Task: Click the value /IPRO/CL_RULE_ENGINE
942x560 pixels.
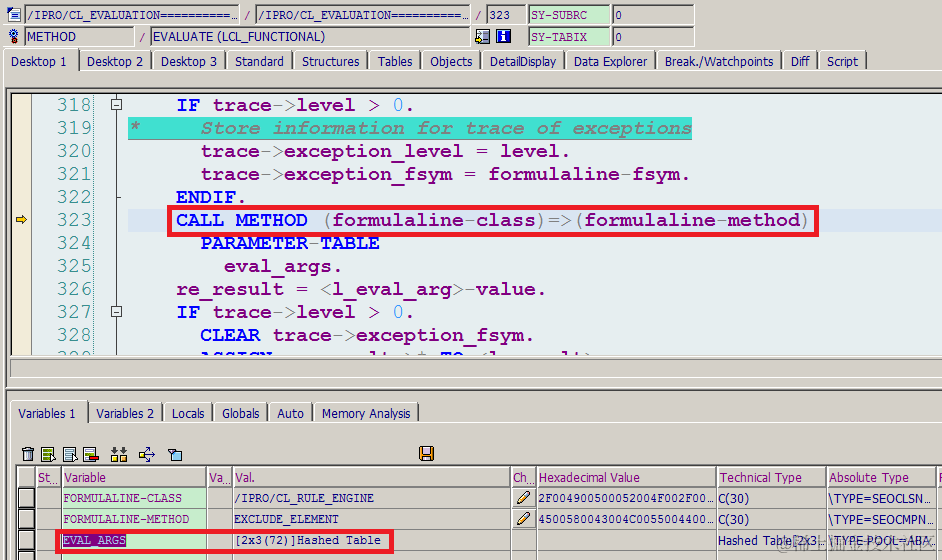Action: coord(304,498)
